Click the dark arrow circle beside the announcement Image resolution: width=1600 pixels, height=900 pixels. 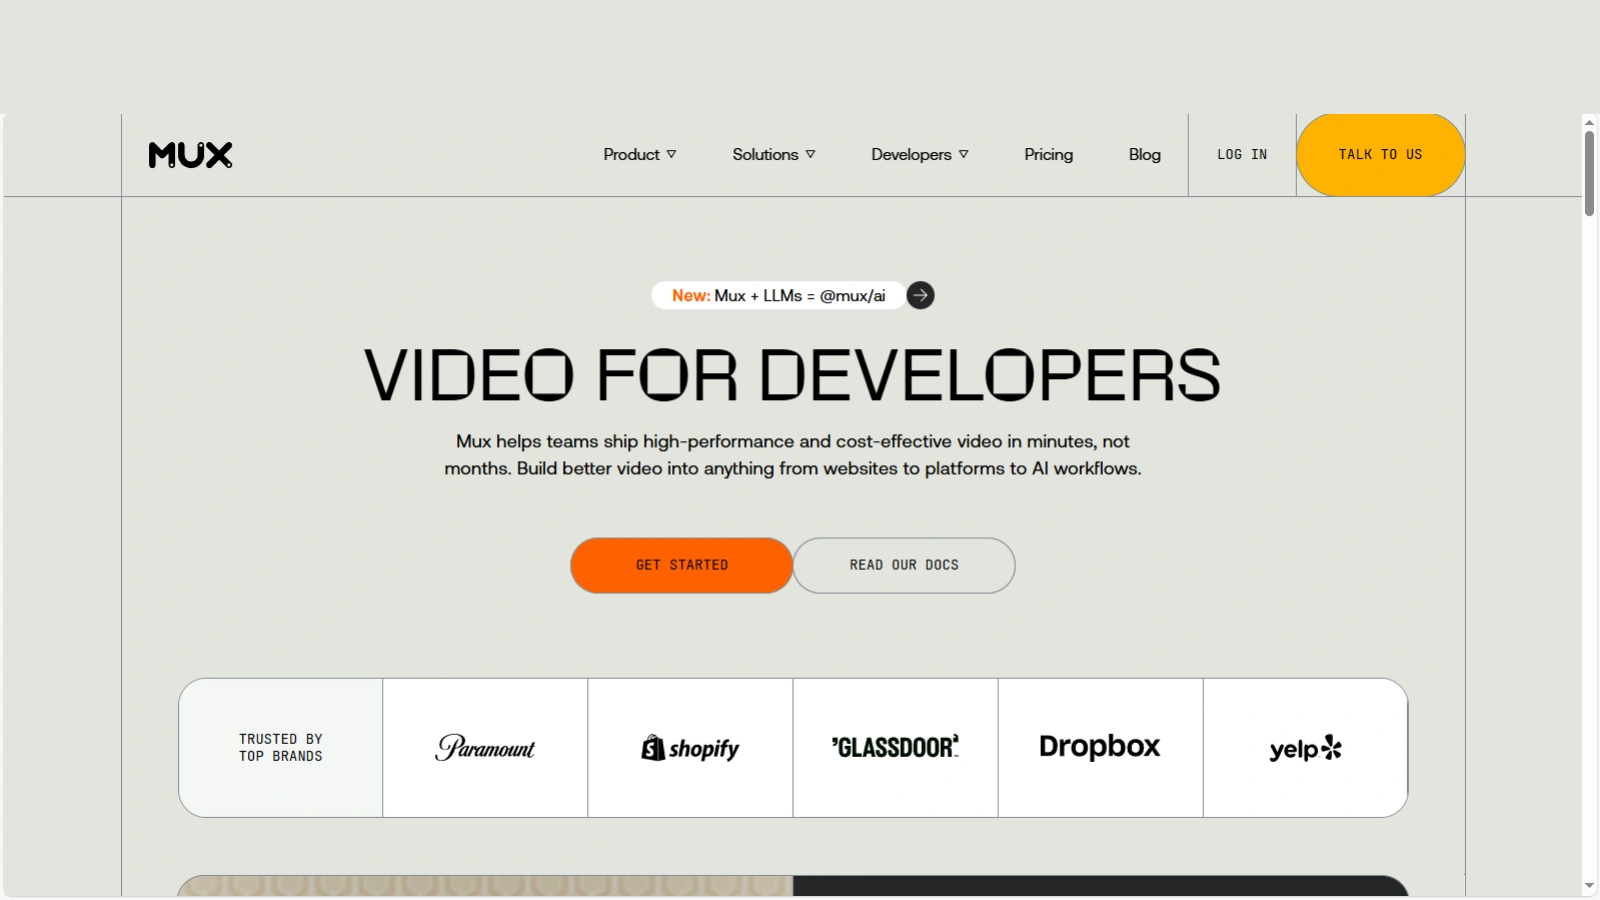[920, 296]
